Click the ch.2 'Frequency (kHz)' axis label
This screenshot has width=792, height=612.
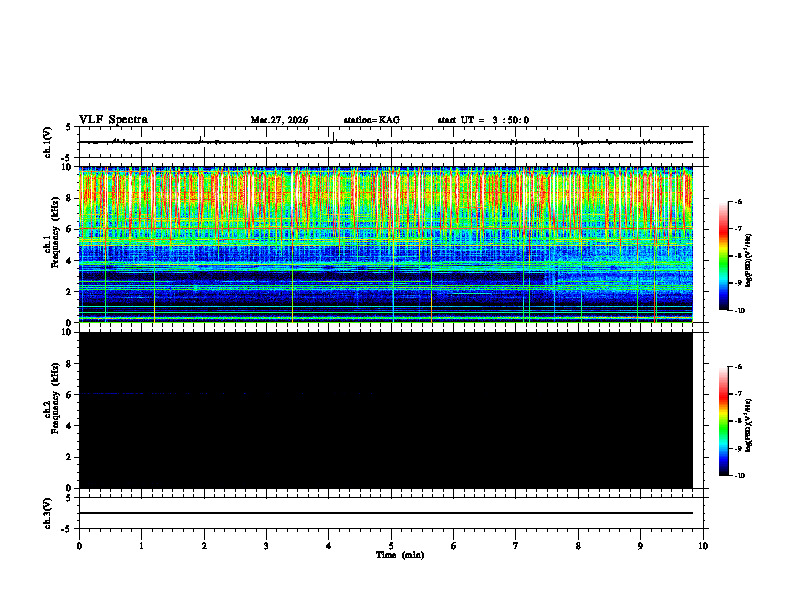(56, 398)
